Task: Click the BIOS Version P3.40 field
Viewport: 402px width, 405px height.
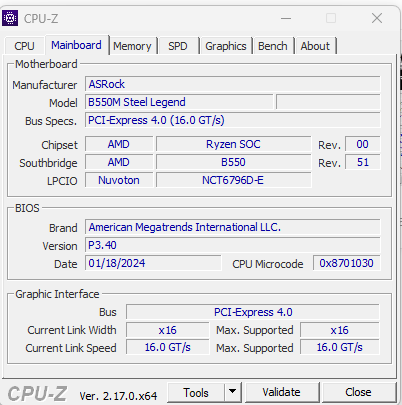Action: click(x=232, y=245)
